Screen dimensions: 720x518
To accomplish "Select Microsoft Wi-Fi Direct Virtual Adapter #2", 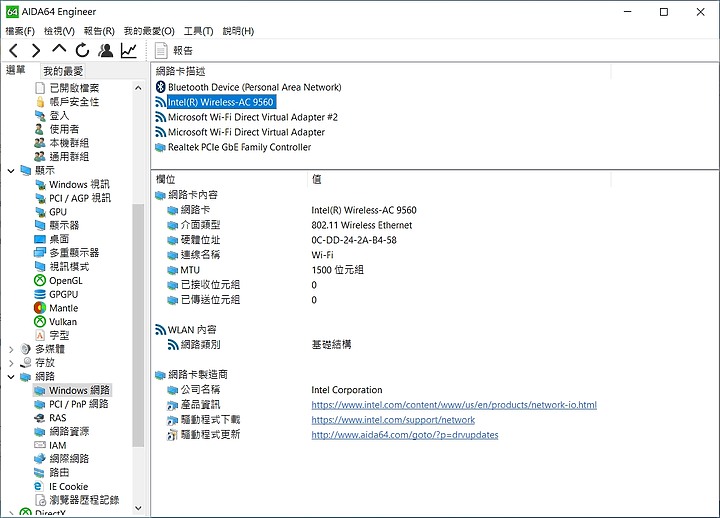I will coord(247,117).
